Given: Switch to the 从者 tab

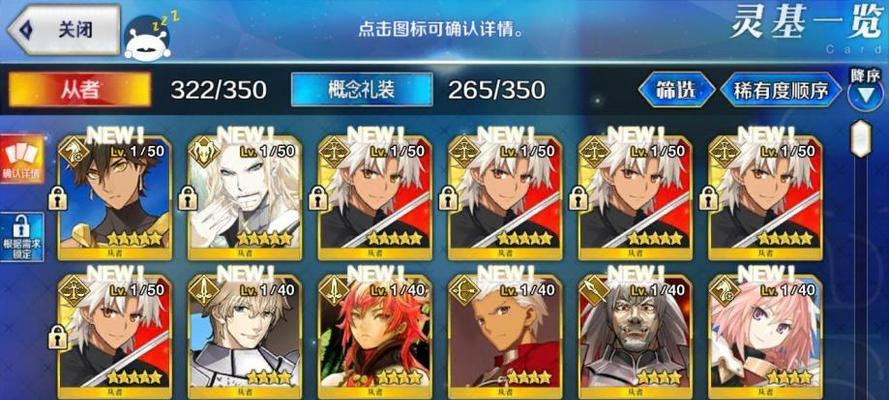Looking at the screenshot, I should (x=79, y=90).
